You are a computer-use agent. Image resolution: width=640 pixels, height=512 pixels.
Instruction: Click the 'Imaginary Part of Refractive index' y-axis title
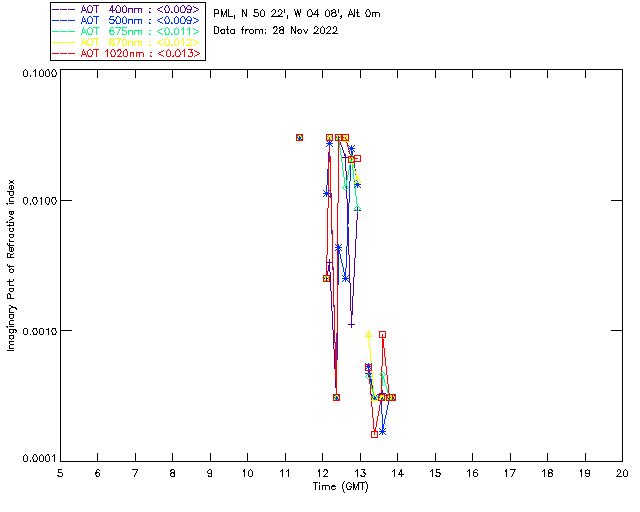(11, 265)
